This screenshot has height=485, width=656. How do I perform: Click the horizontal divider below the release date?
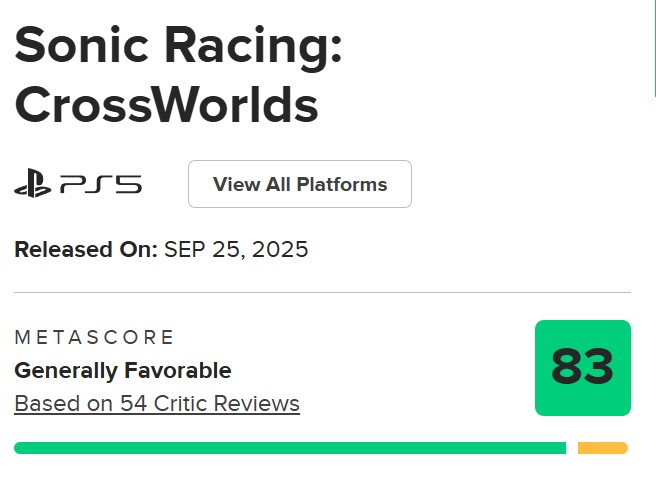tap(322, 293)
